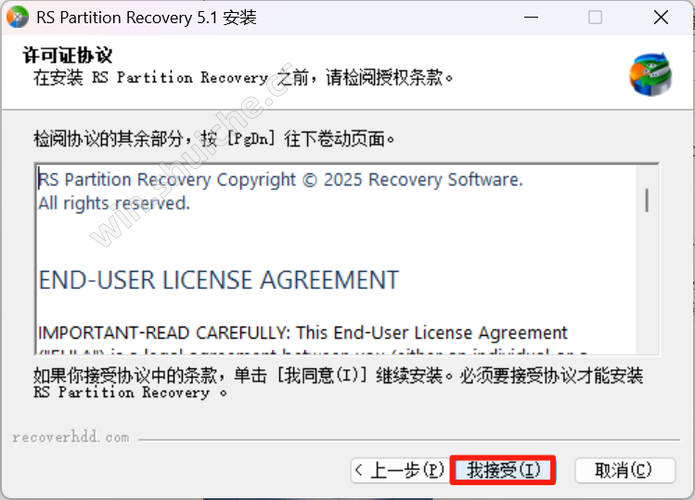The image size is (695, 500).
Task: Click the window title 'RS Partition Recovery 5.1 安装'
Action: pos(146,18)
